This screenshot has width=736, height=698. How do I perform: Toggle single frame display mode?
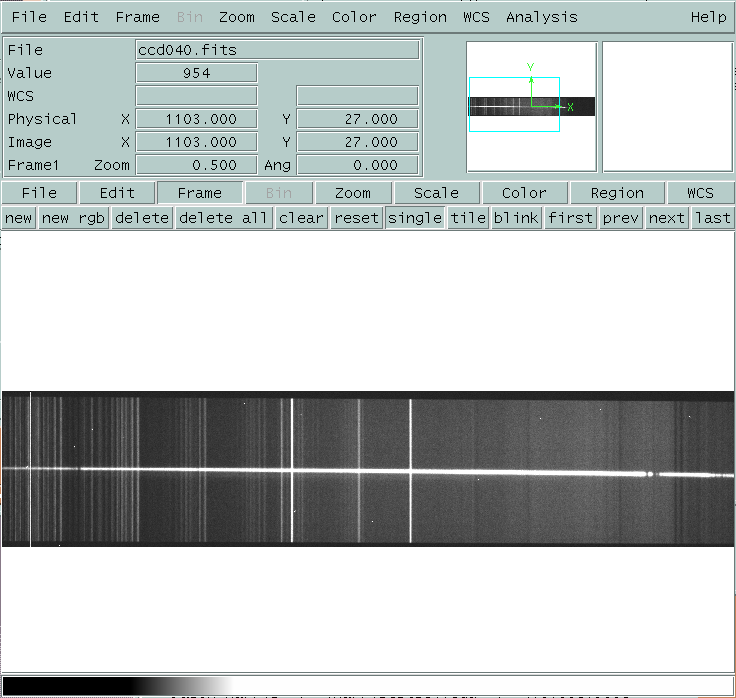[x=414, y=218]
